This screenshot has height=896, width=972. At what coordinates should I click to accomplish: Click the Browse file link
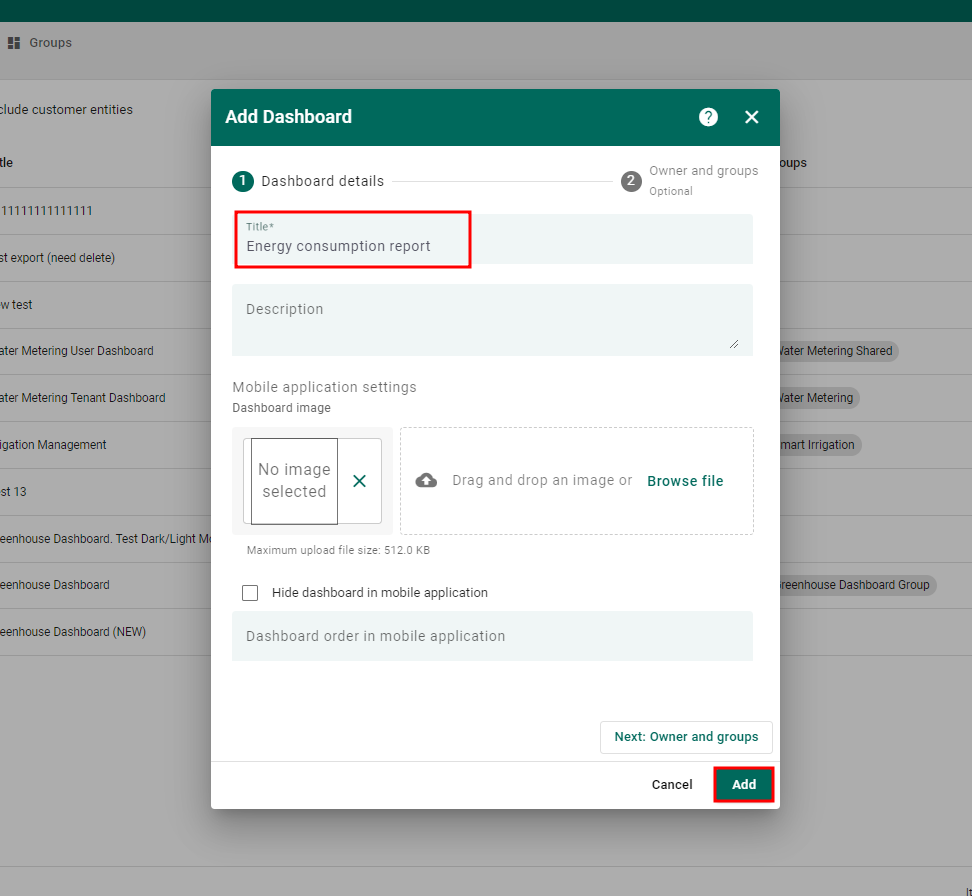point(685,481)
